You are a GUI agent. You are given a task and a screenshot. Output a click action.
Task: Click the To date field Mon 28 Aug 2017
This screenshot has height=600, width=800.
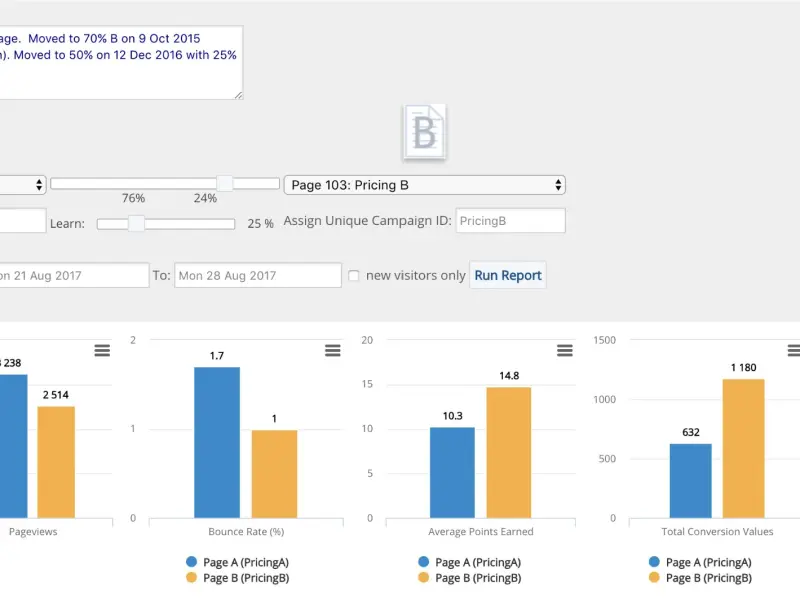click(x=258, y=276)
